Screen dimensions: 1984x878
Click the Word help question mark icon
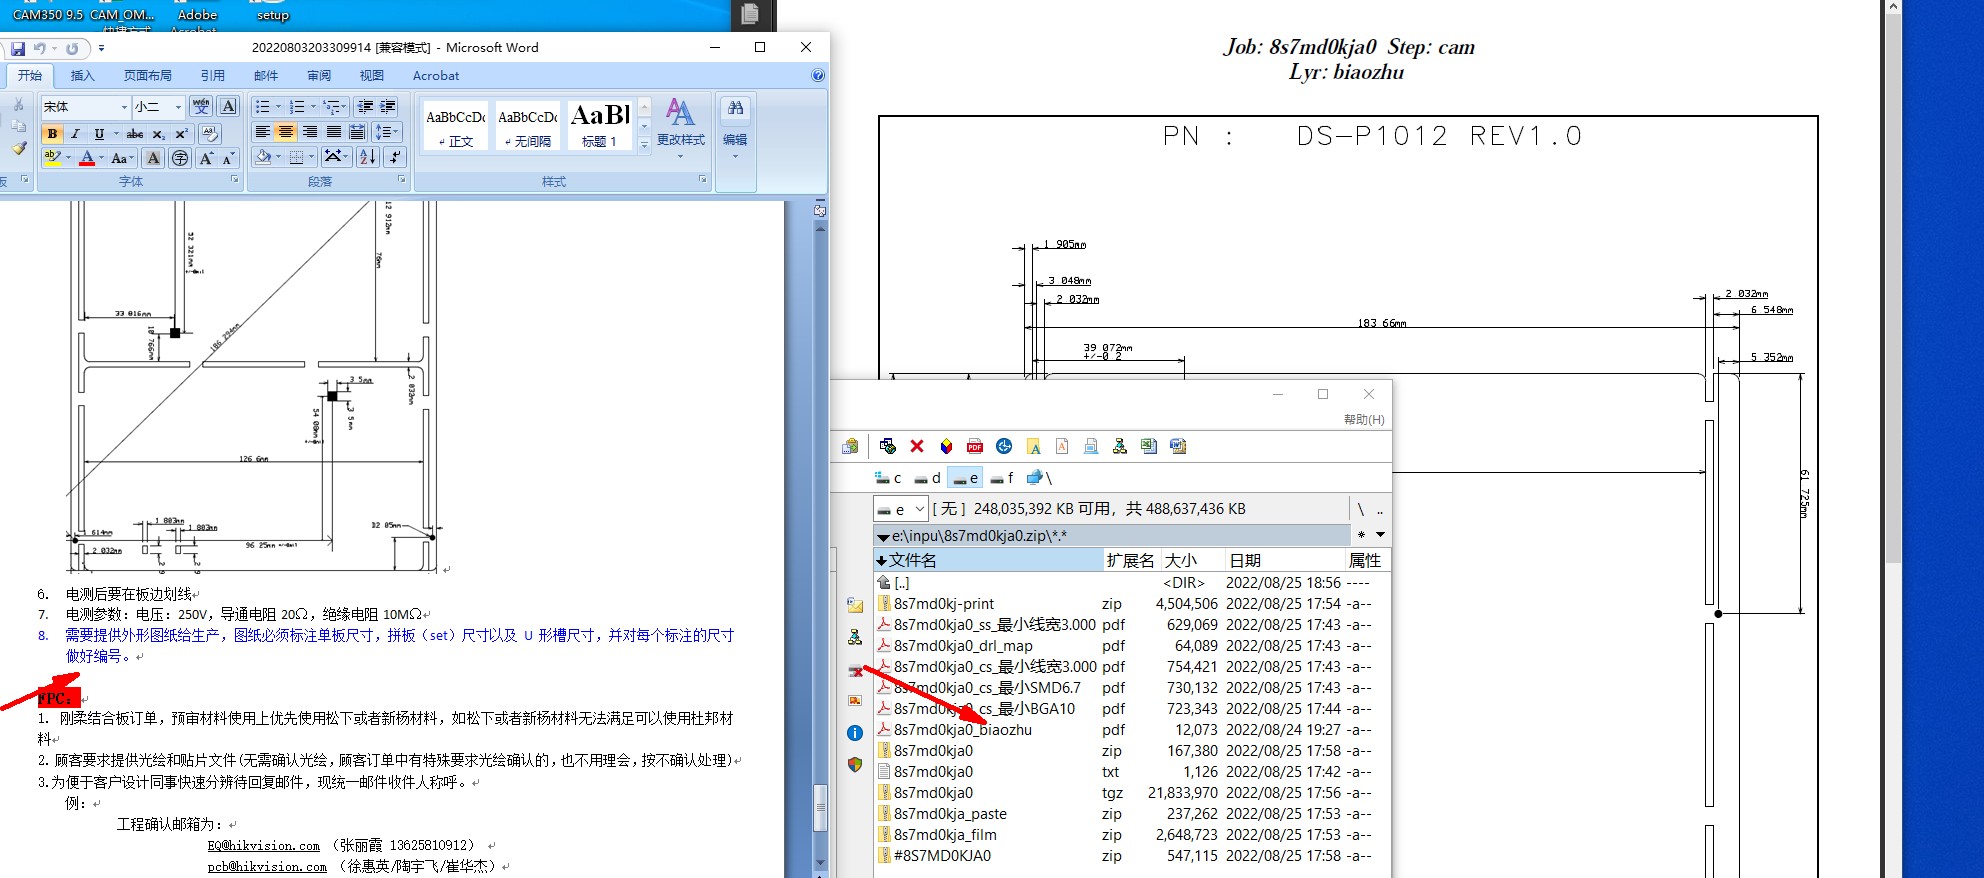click(818, 76)
